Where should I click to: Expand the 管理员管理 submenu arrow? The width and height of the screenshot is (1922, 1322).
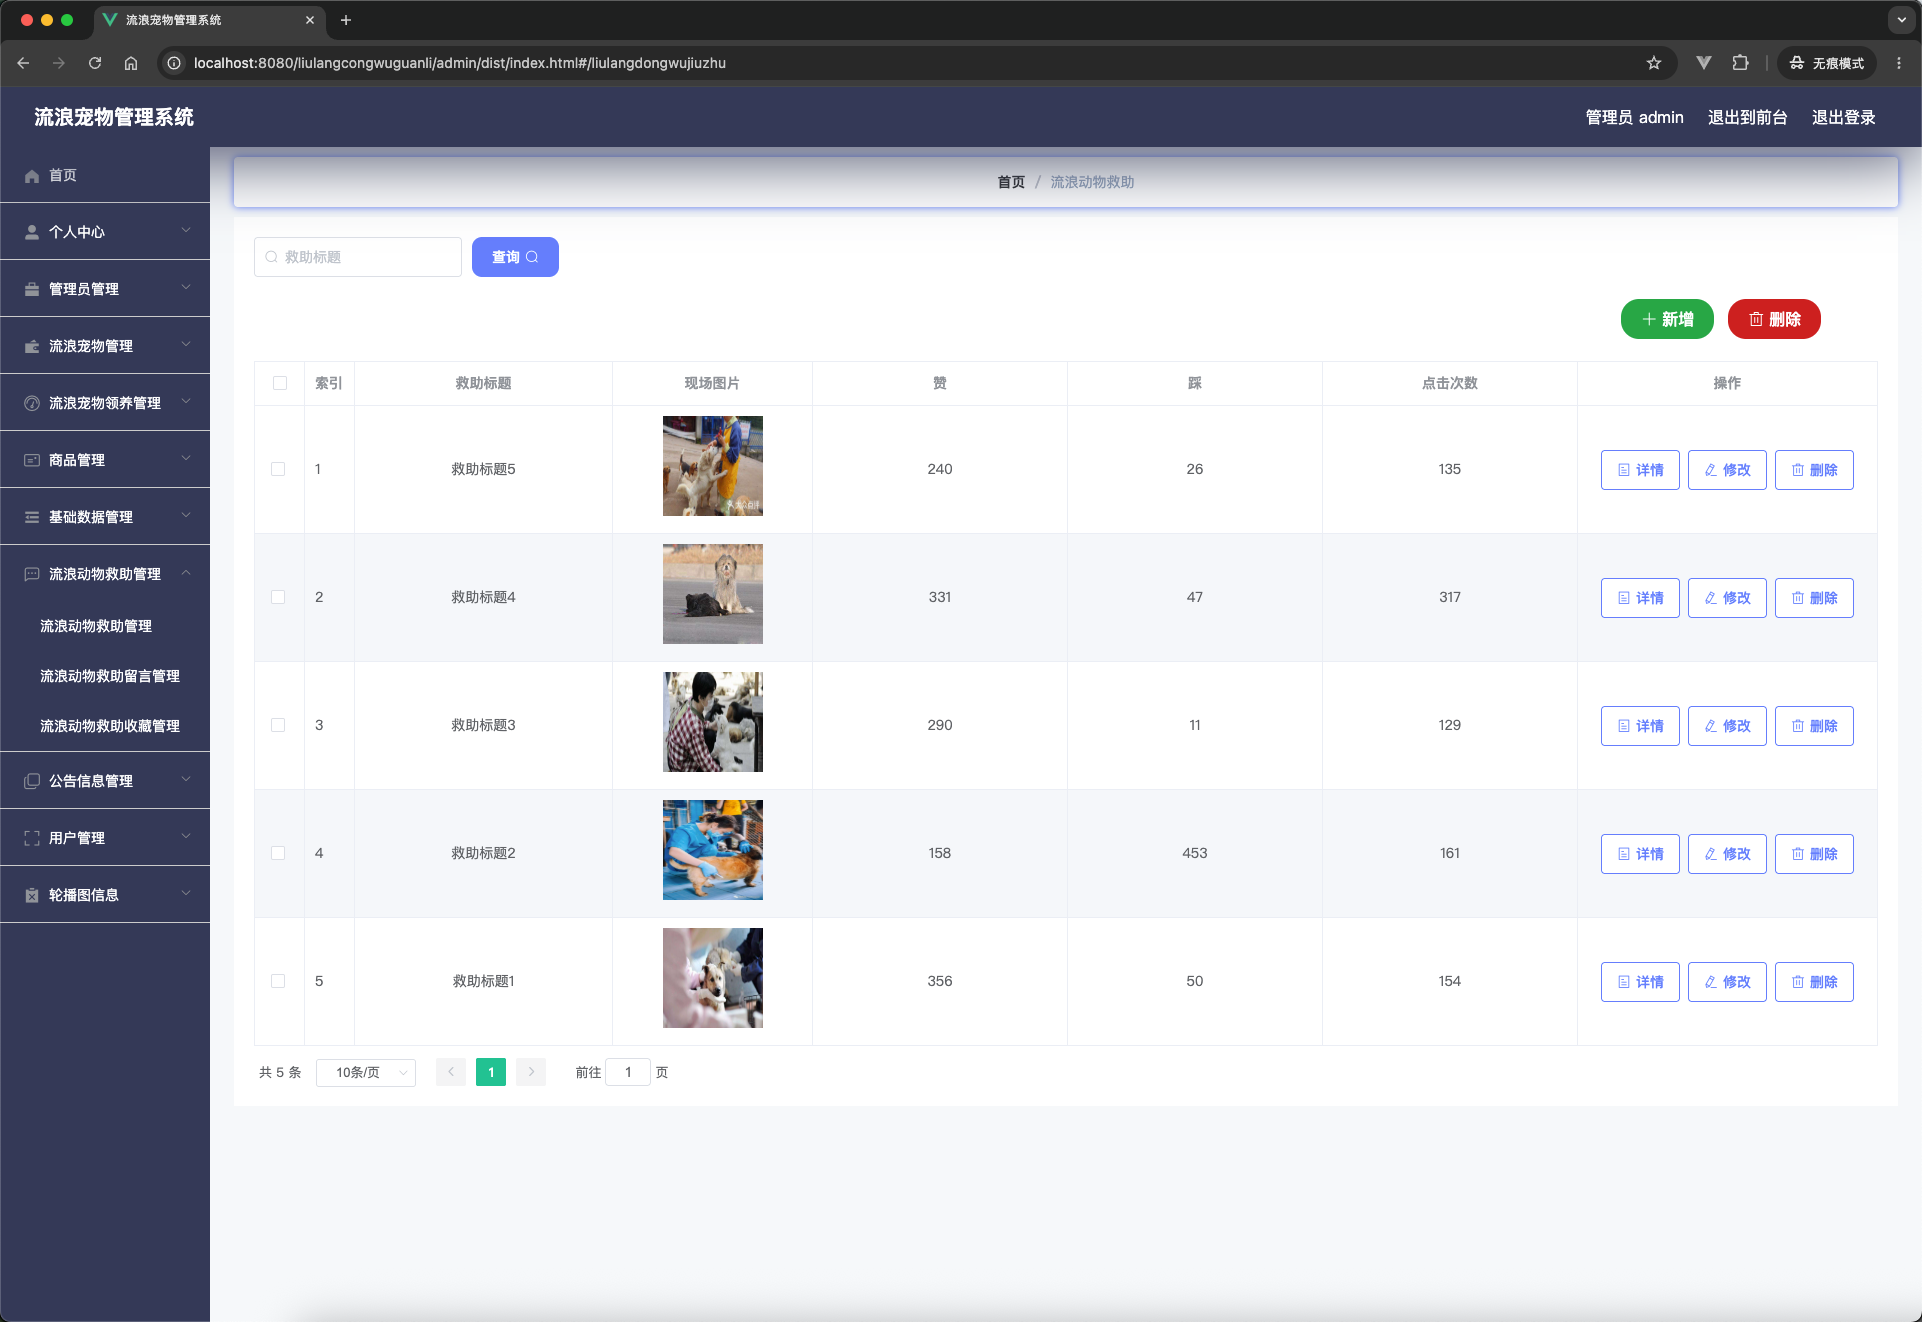click(x=186, y=287)
